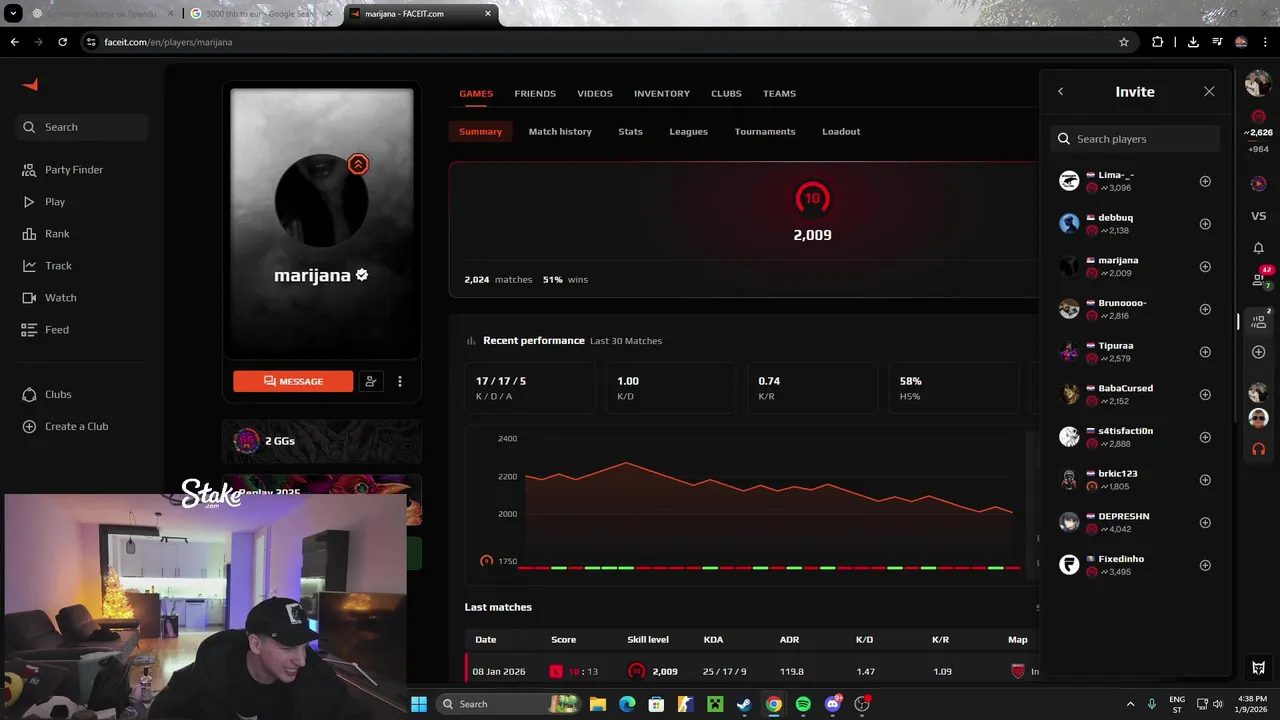This screenshot has height=720, width=1280.
Task: Open Steam from the taskbar
Action: tap(744, 704)
